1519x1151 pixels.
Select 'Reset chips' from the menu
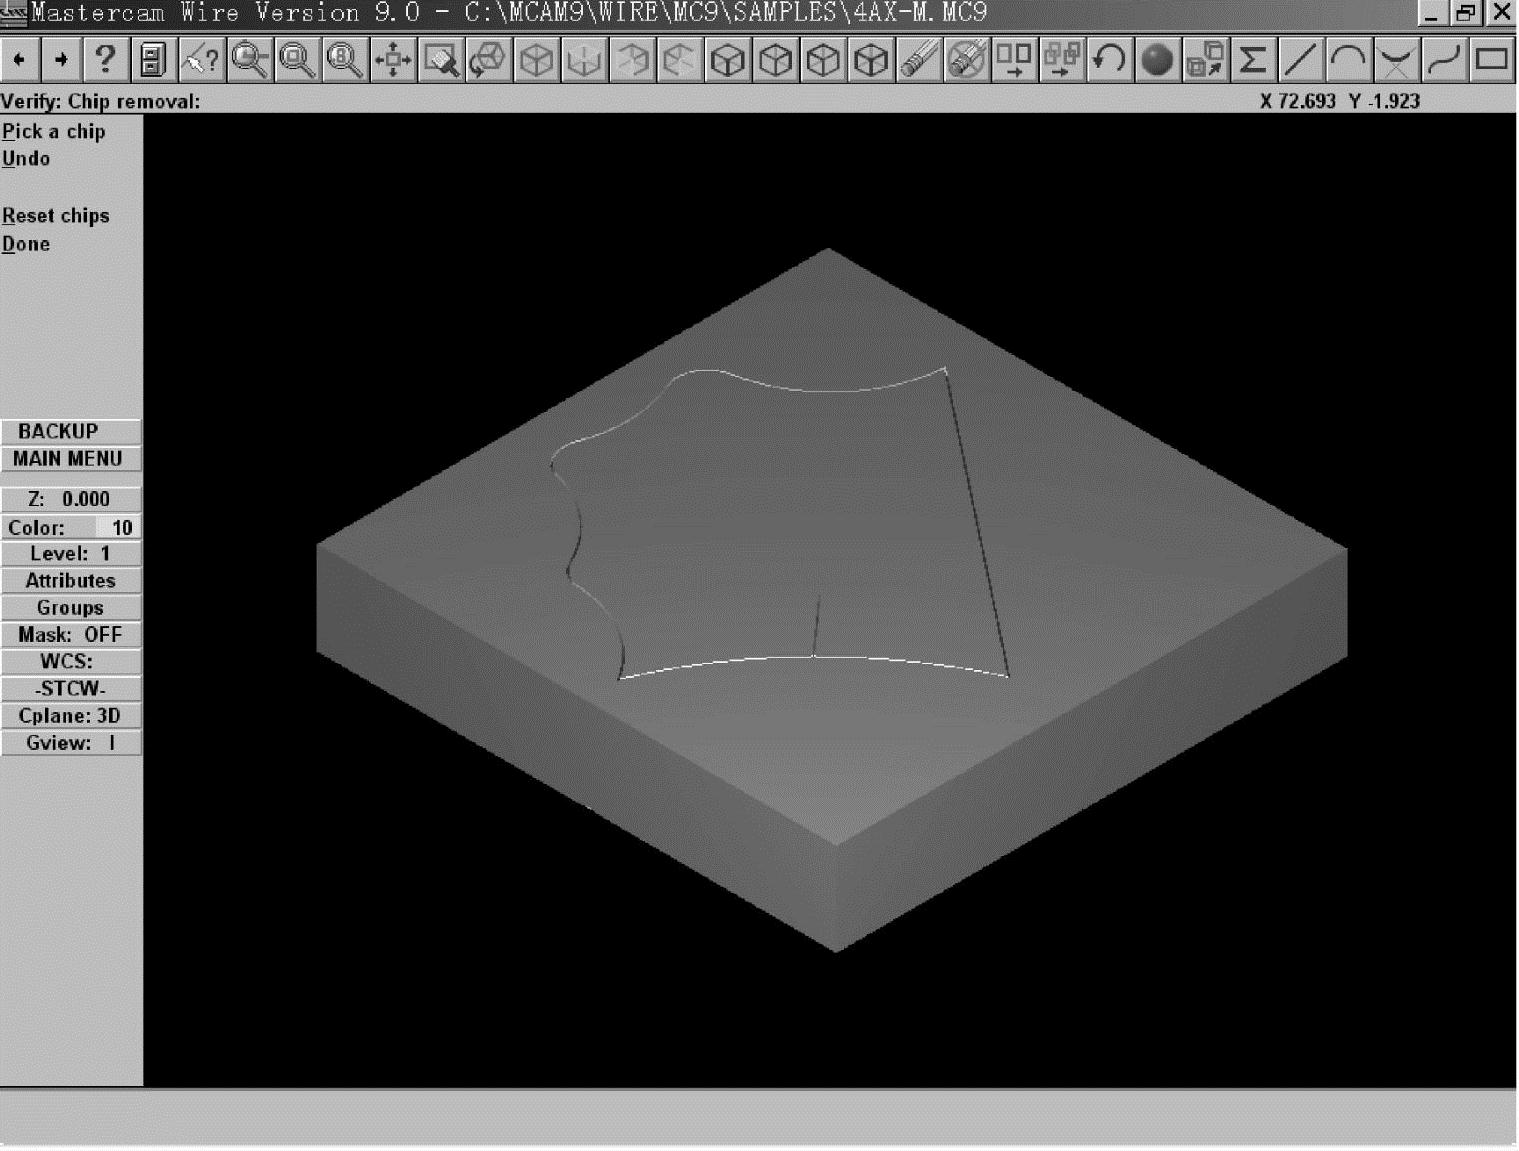pos(56,216)
